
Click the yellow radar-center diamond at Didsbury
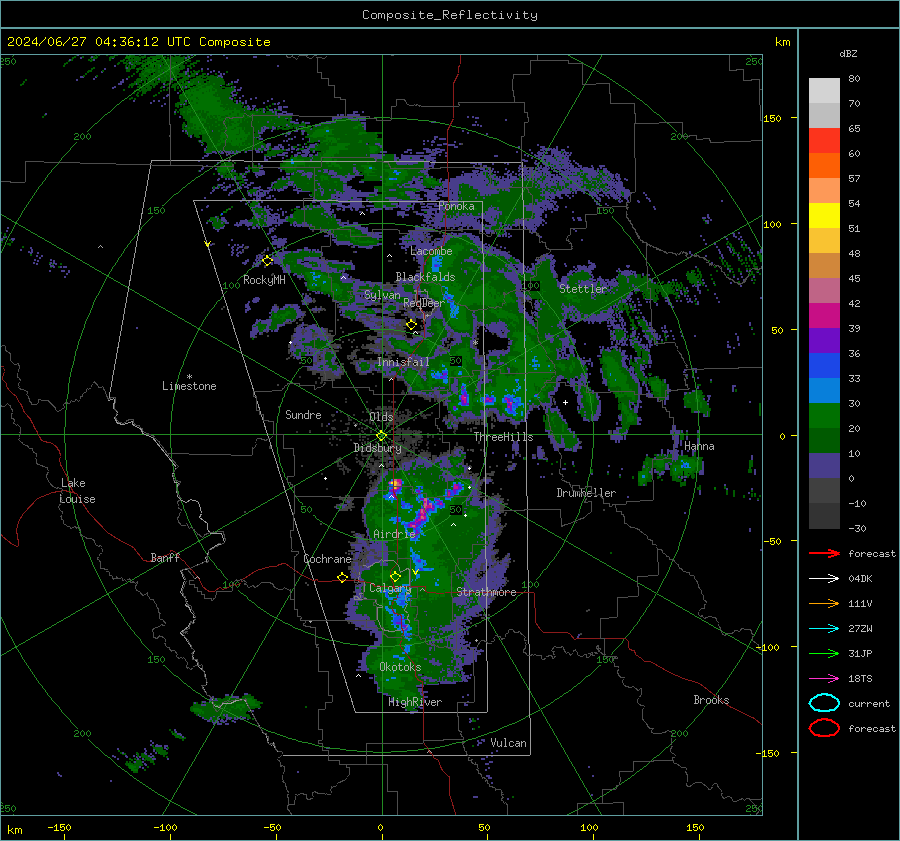coord(381,436)
